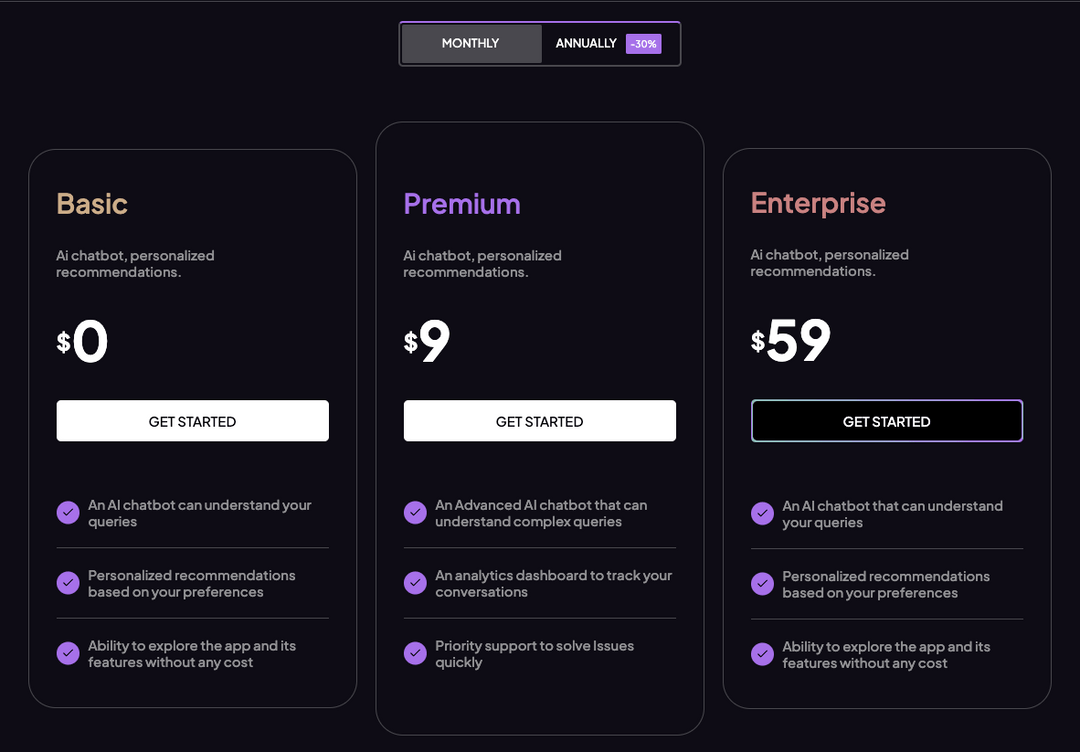The height and width of the screenshot is (752, 1080).
Task: Select the Enterprise plan heading
Action: 818,203
